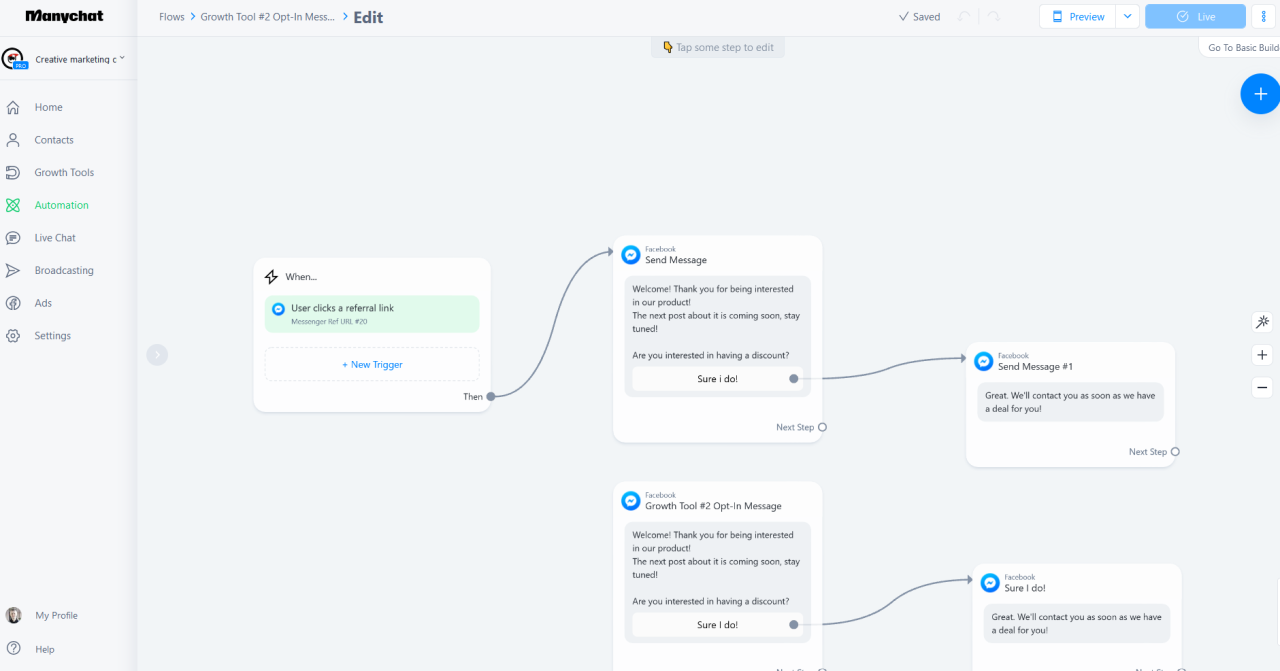Click Messenger icon on Sure I do! step
The image size is (1280, 671).
pyautogui.click(x=990, y=583)
